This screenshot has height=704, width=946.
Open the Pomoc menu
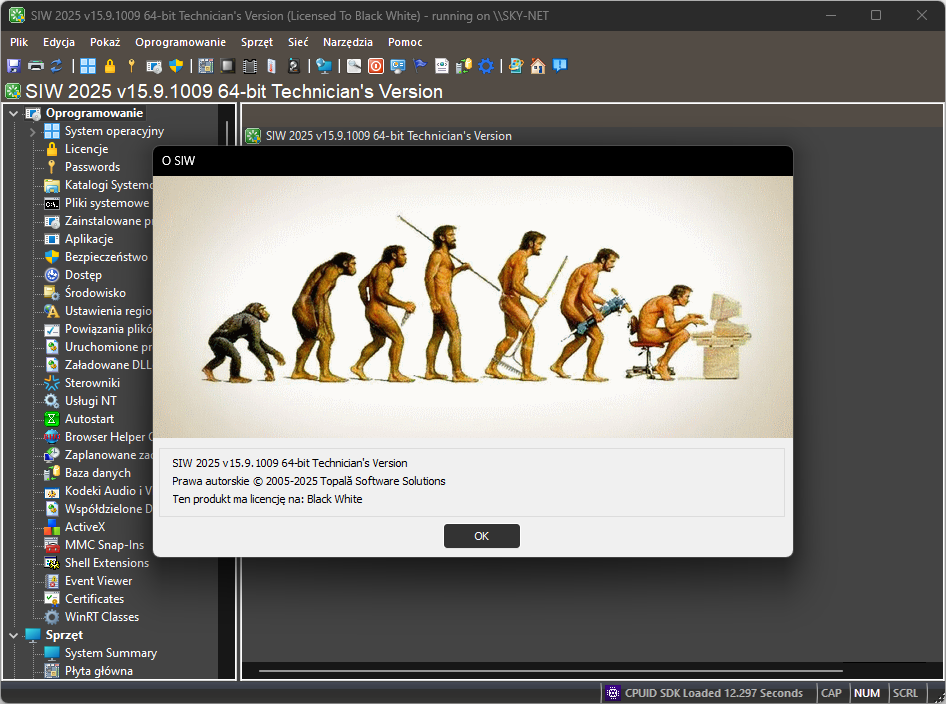[405, 42]
